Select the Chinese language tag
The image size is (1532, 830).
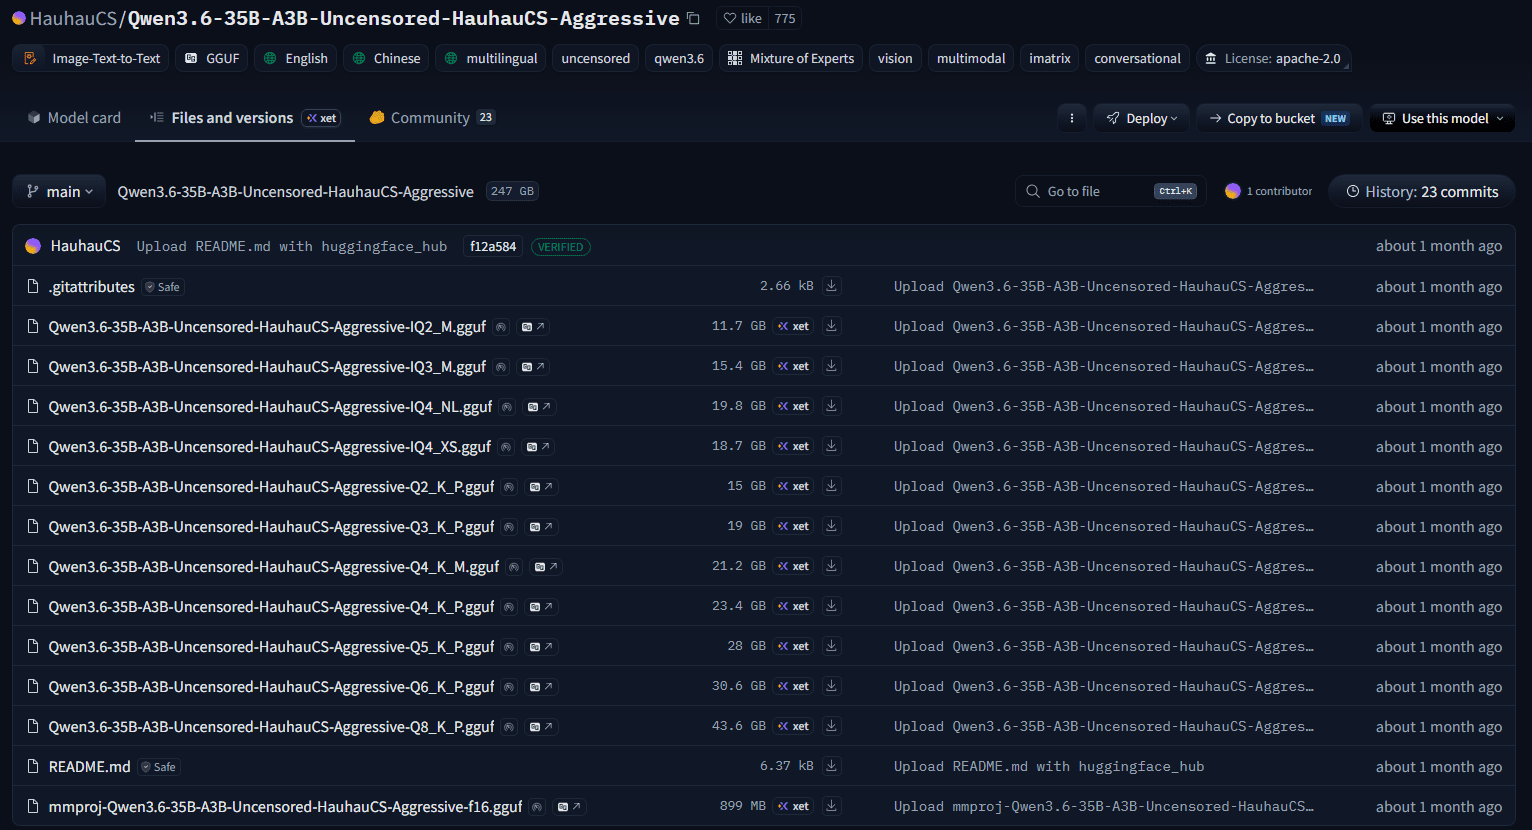tap(387, 58)
